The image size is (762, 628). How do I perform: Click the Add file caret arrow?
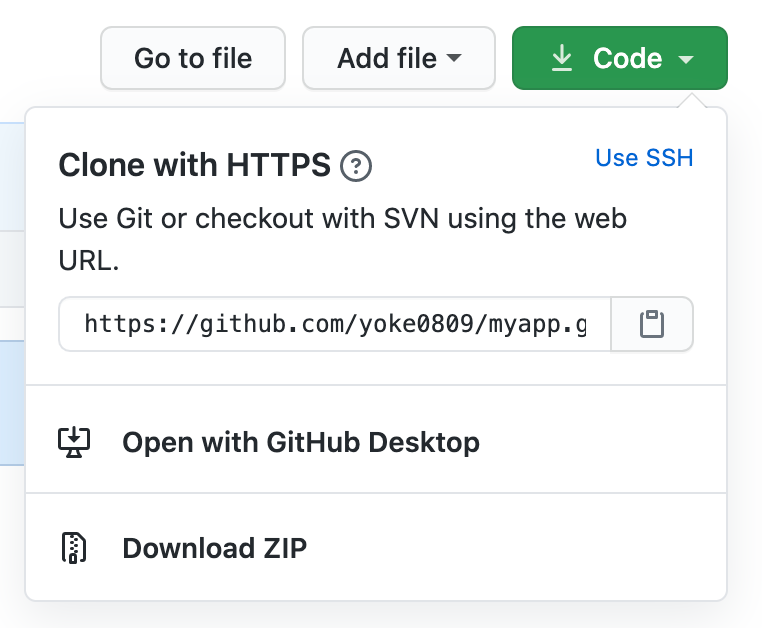(x=453, y=58)
